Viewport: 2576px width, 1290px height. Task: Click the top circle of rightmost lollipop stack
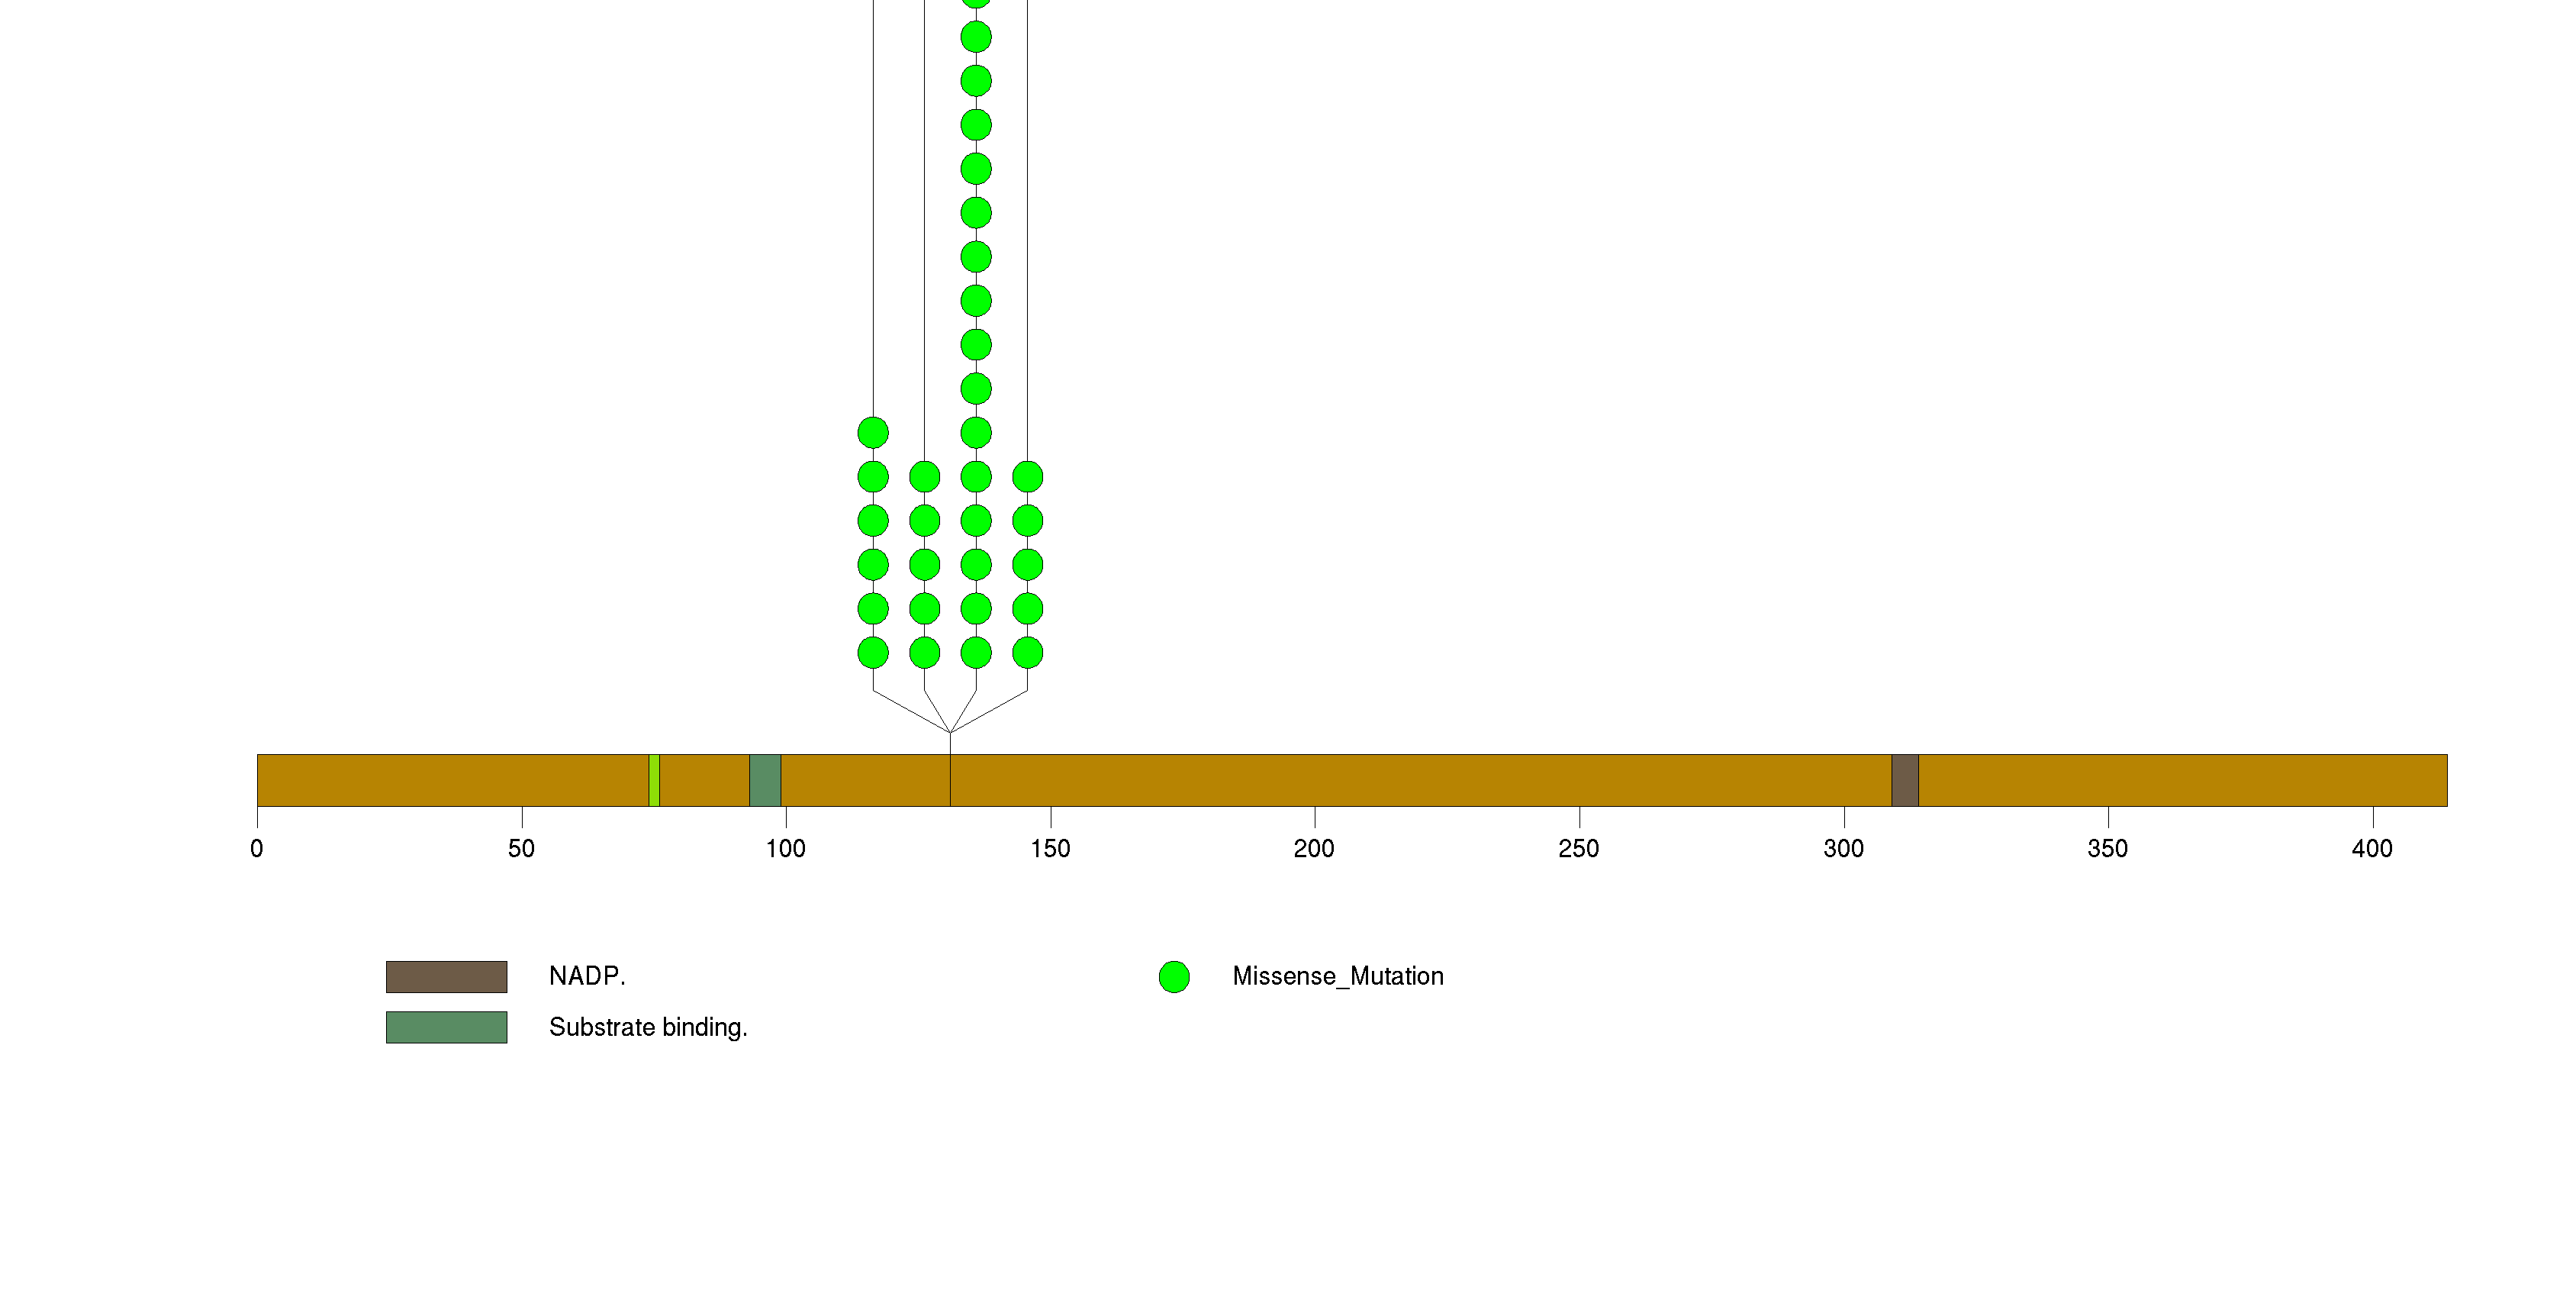(1027, 477)
